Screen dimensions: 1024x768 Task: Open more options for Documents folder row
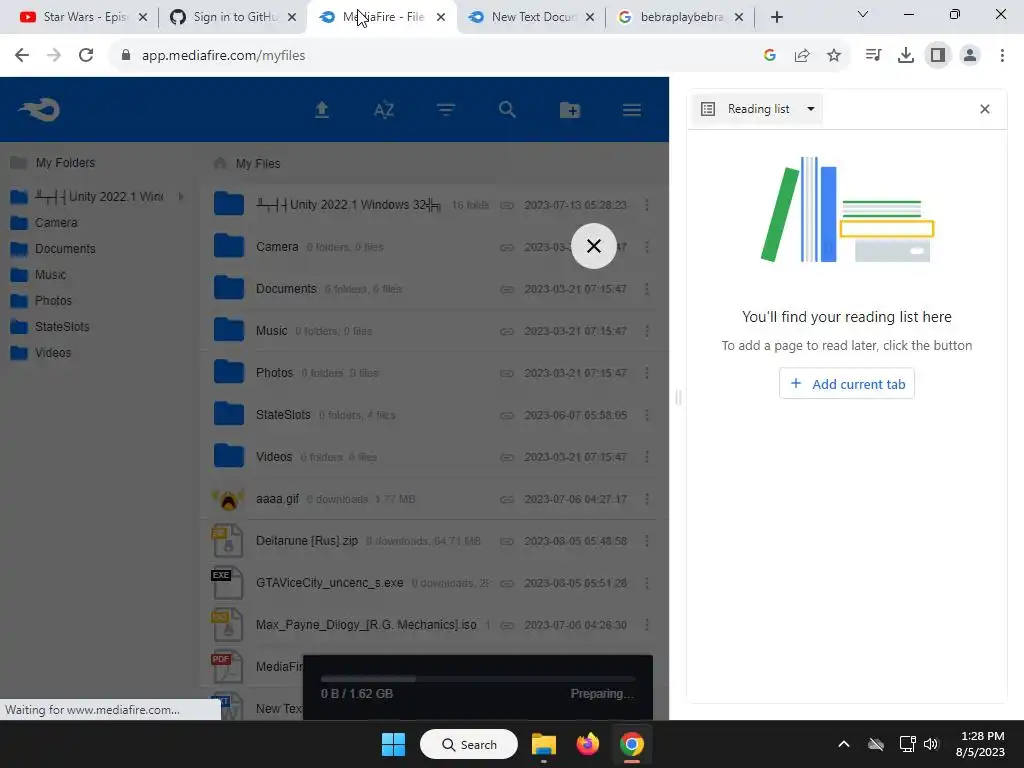pyautogui.click(x=647, y=289)
